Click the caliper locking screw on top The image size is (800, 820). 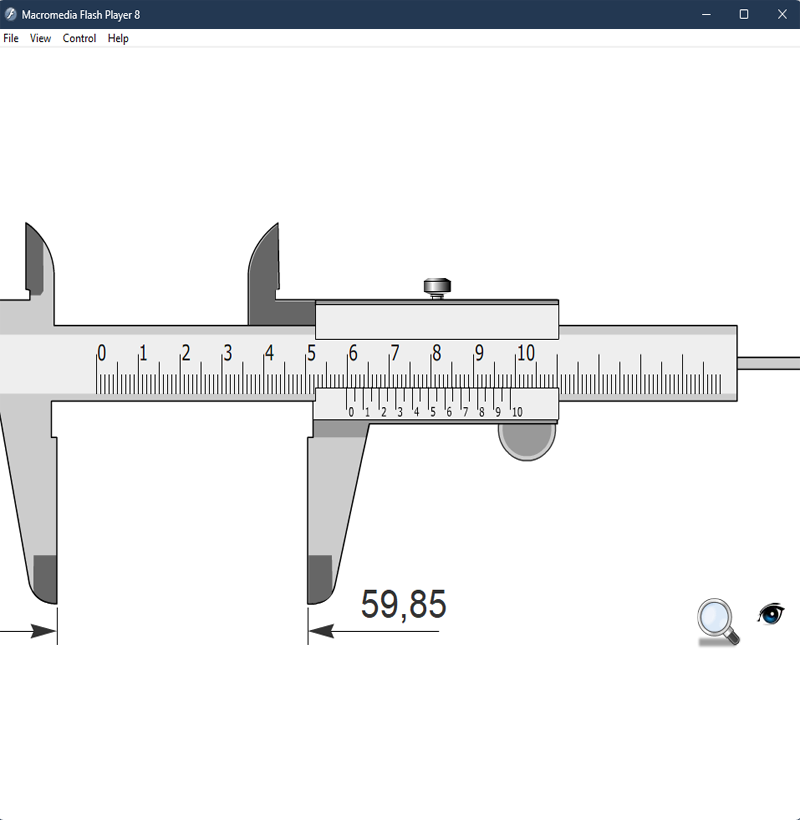[x=436, y=287]
